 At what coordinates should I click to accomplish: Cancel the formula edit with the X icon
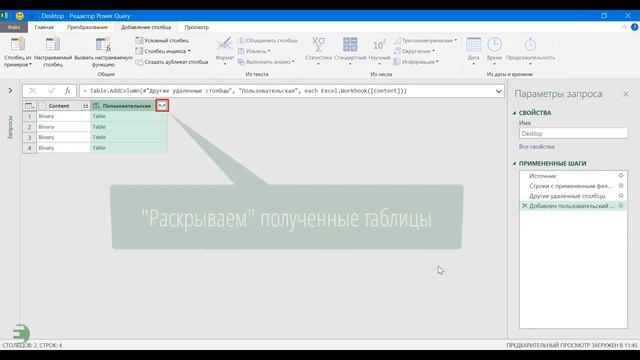click(x=32, y=91)
